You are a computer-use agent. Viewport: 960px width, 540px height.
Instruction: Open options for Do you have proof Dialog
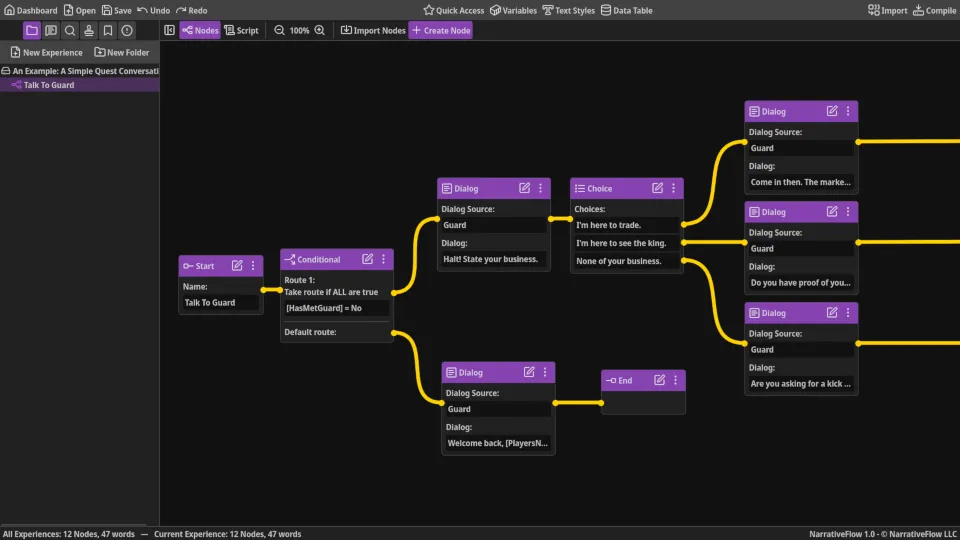[848, 211]
